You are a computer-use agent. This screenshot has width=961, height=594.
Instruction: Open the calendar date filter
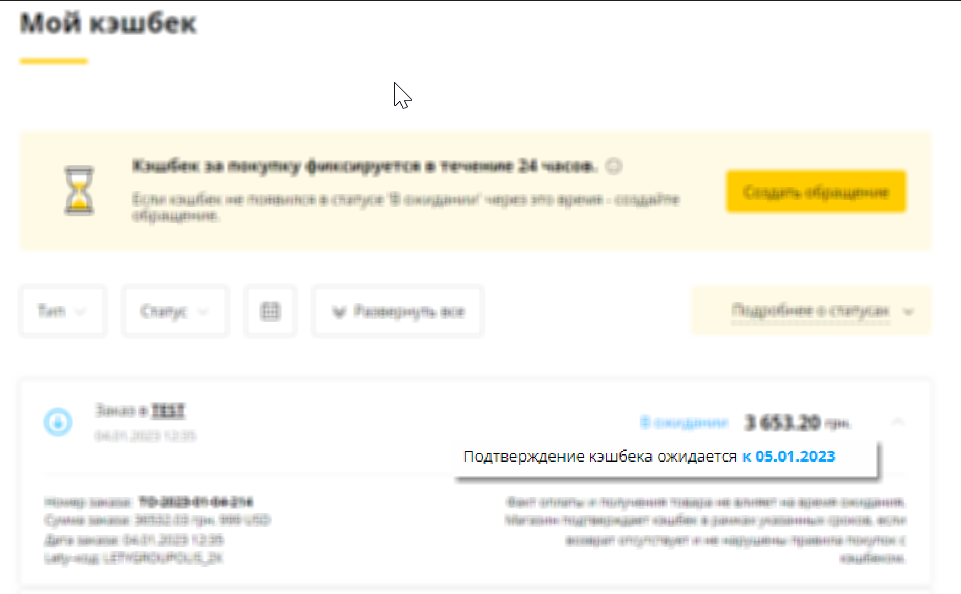(270, 311)
